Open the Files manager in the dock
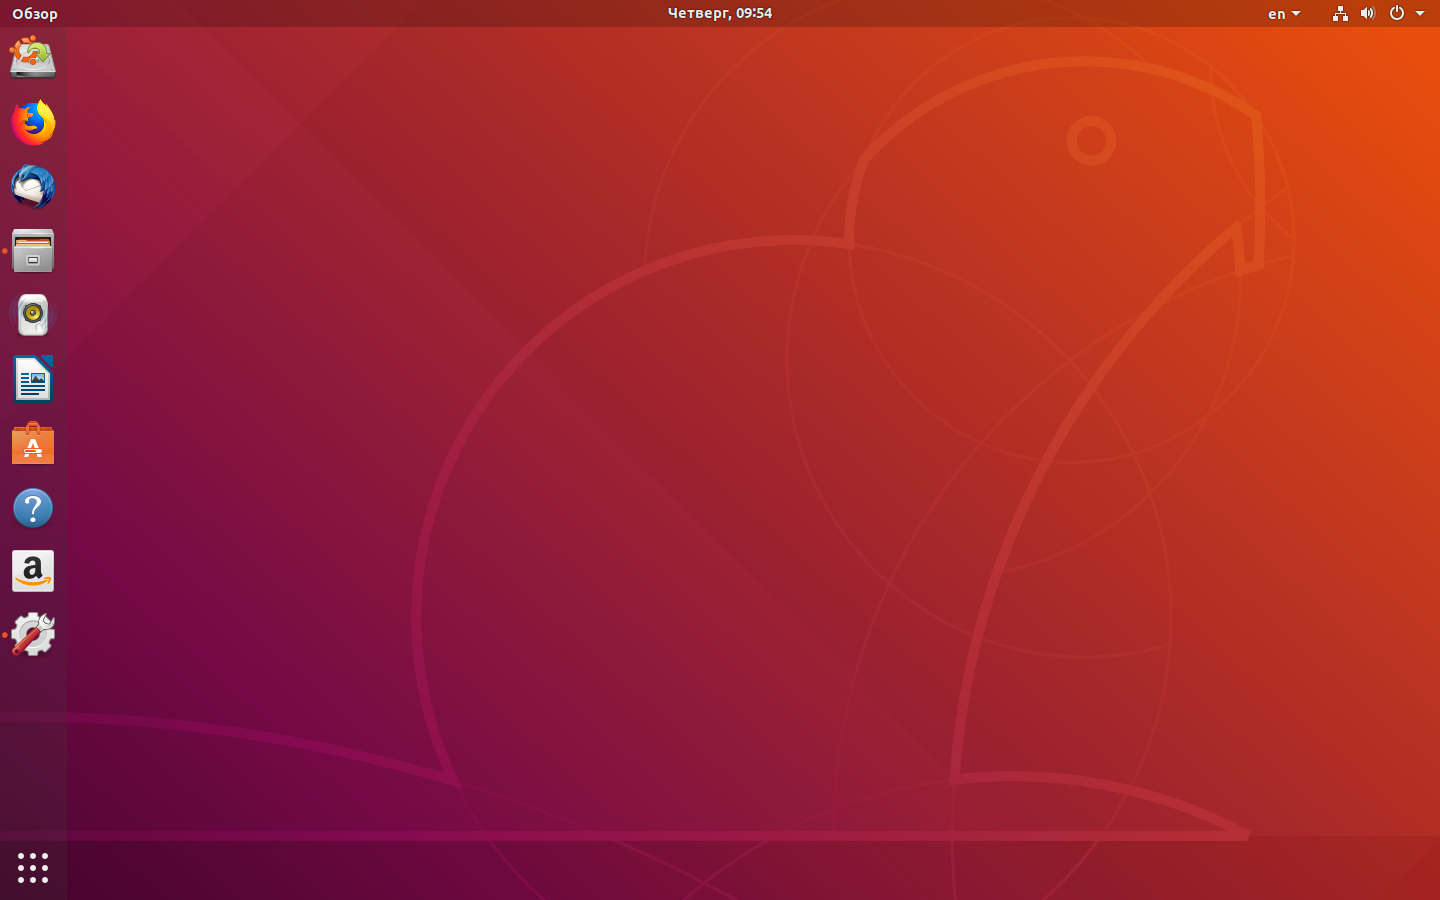Viewport: 1440px width, 900px height. tap(33, 251)
